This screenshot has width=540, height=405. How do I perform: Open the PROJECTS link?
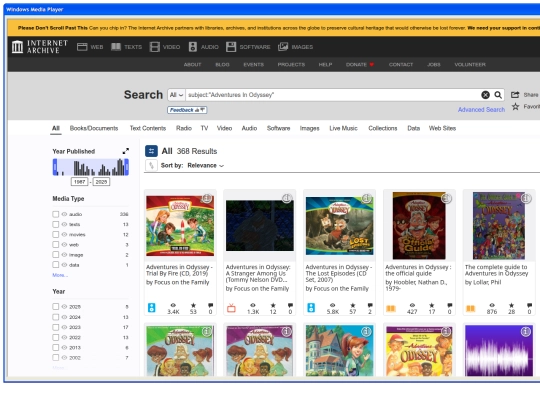click(291, 64)
